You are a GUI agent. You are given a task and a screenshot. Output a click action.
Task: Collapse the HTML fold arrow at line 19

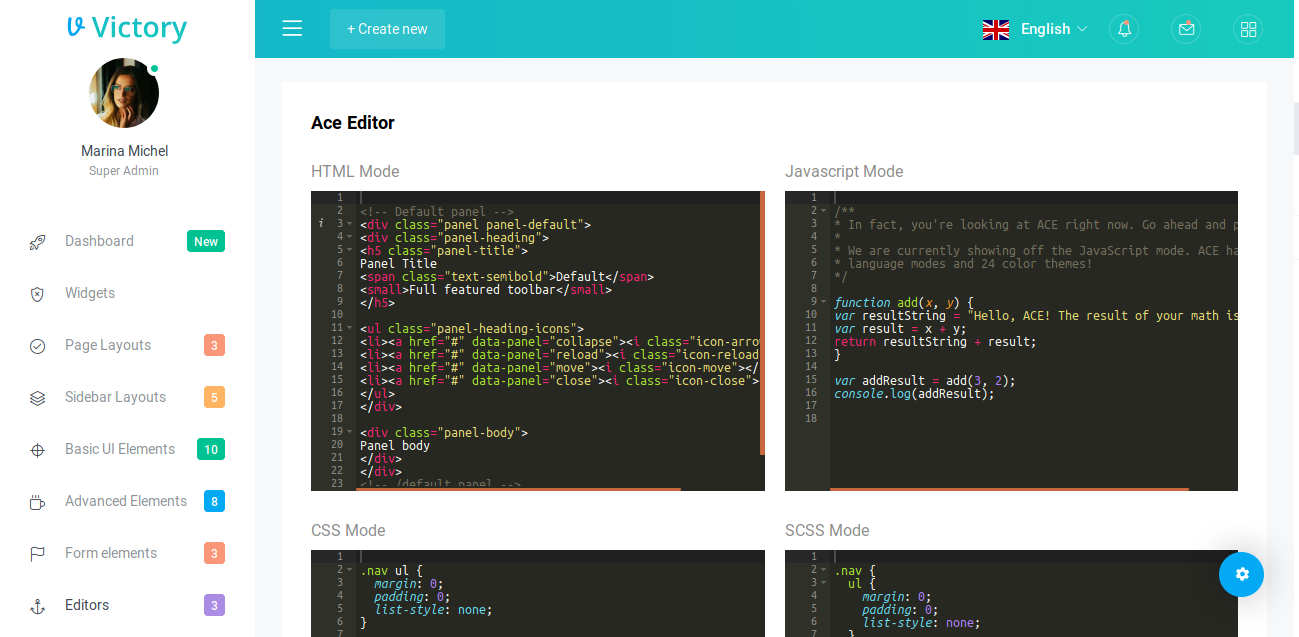point(349,432)
